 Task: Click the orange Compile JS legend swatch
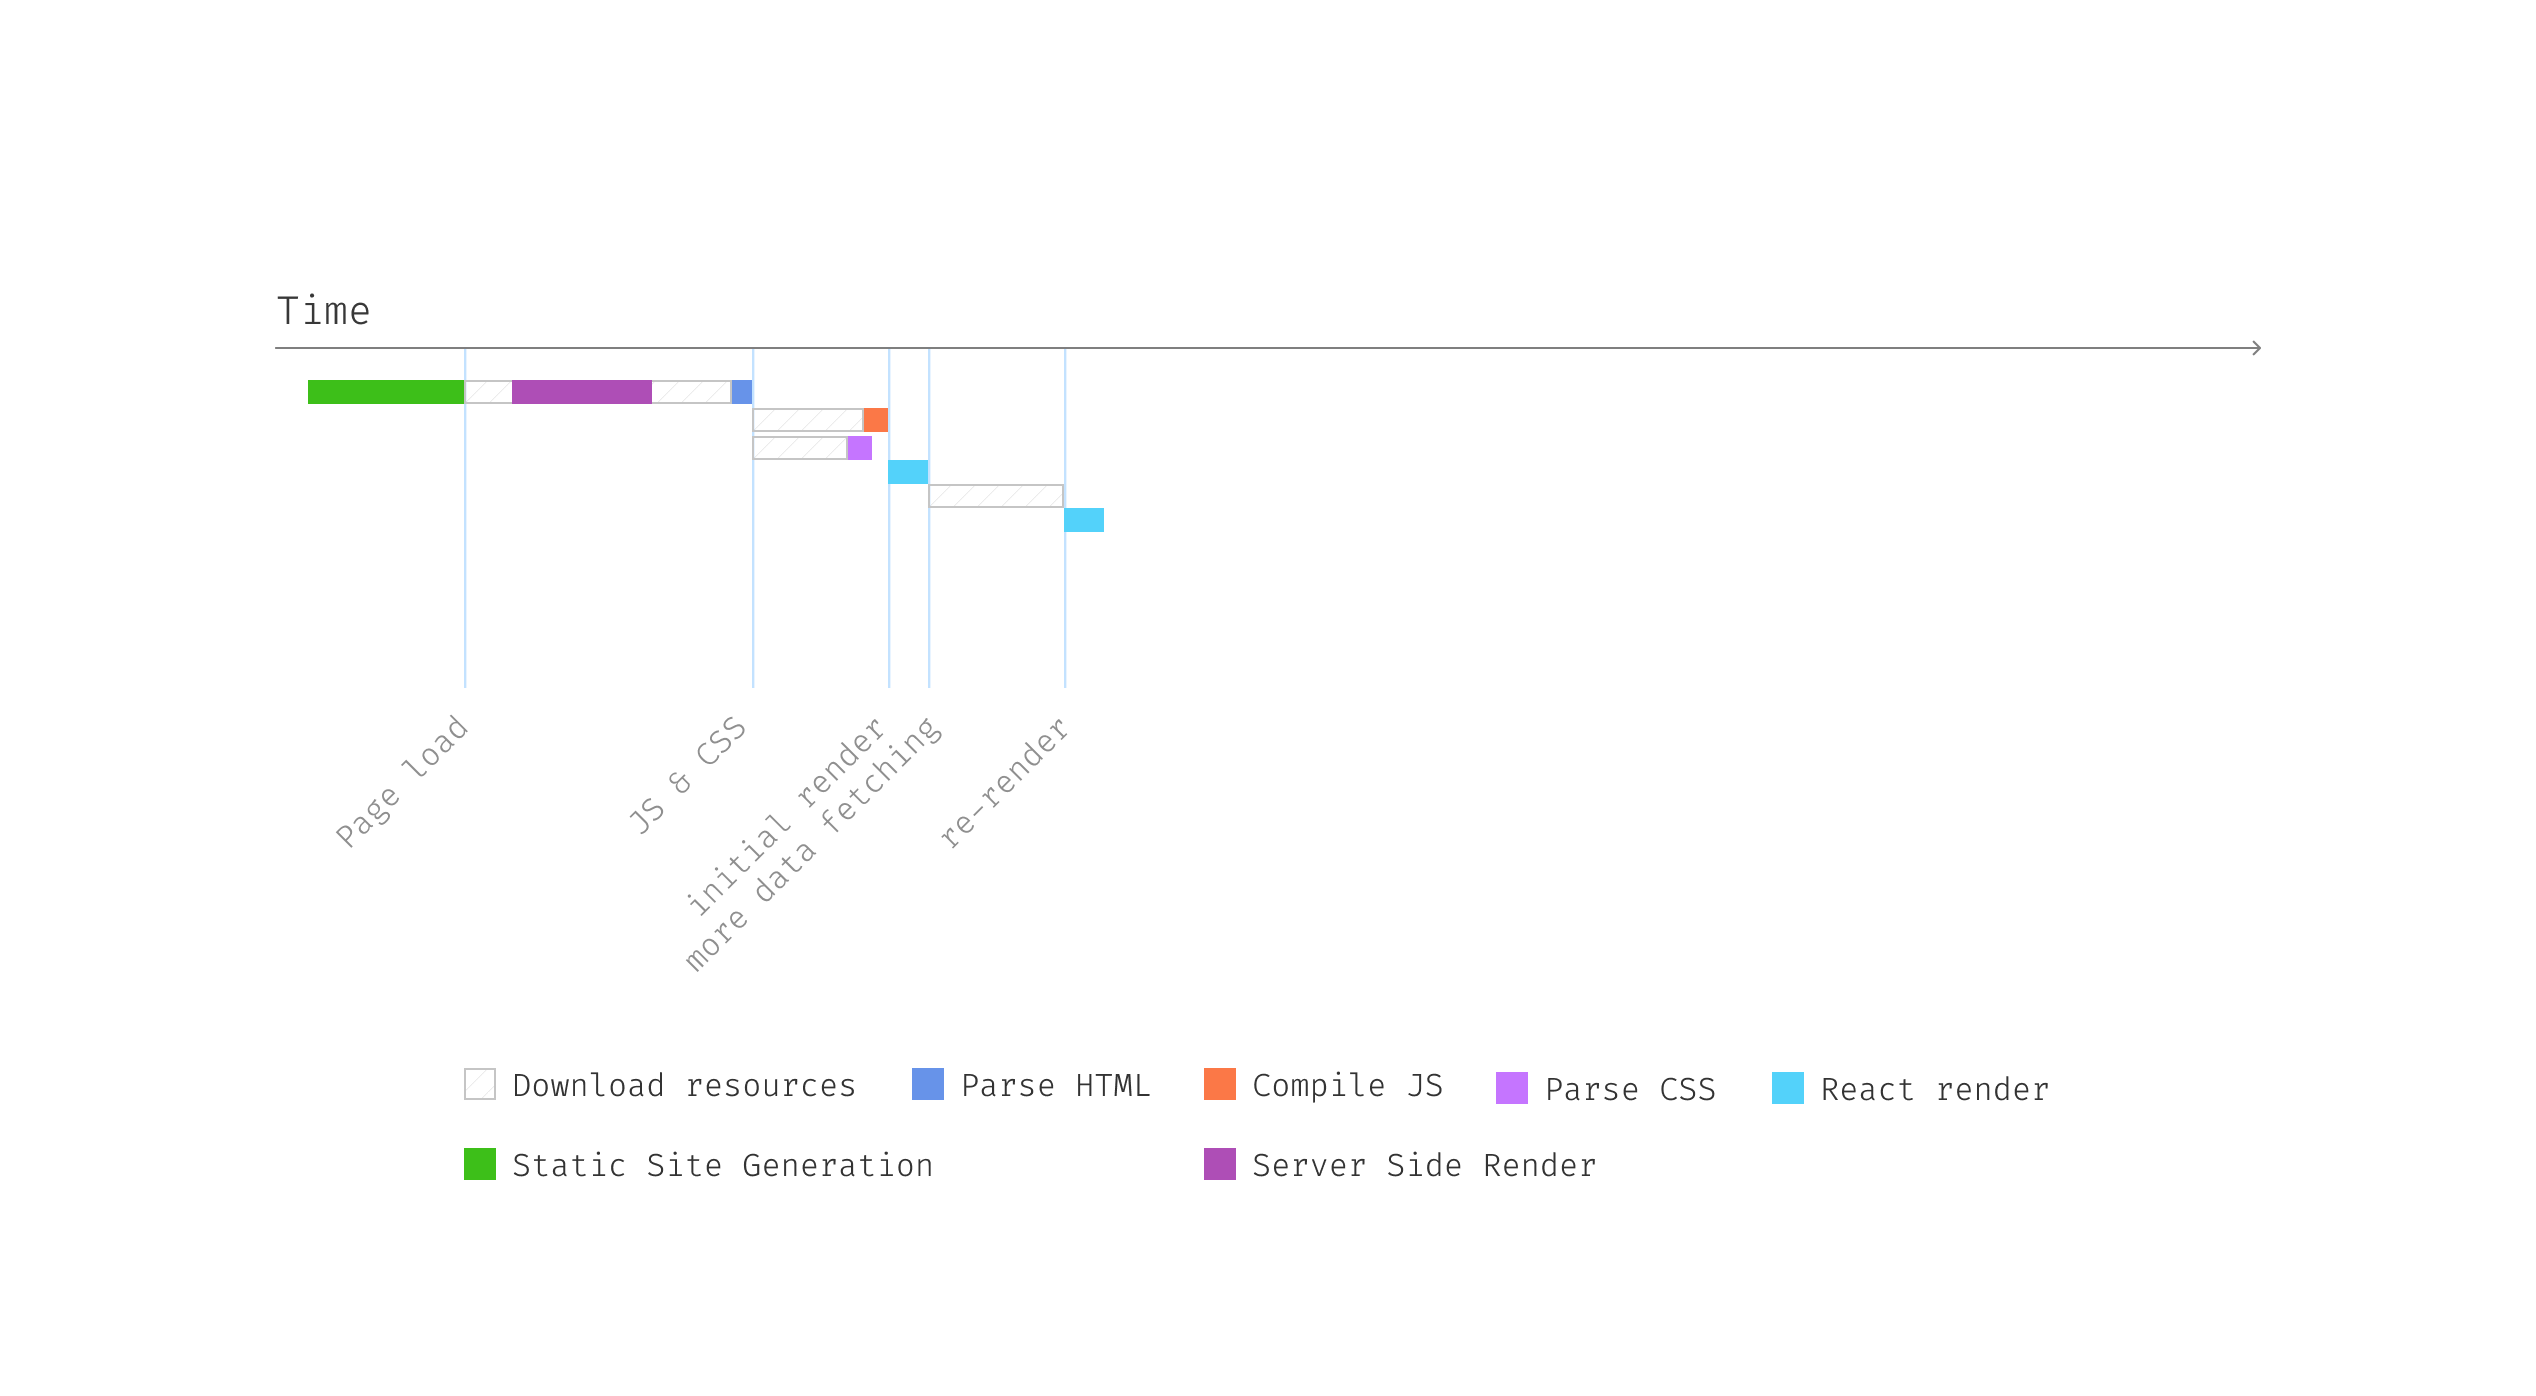(x=1219, y=1084)
